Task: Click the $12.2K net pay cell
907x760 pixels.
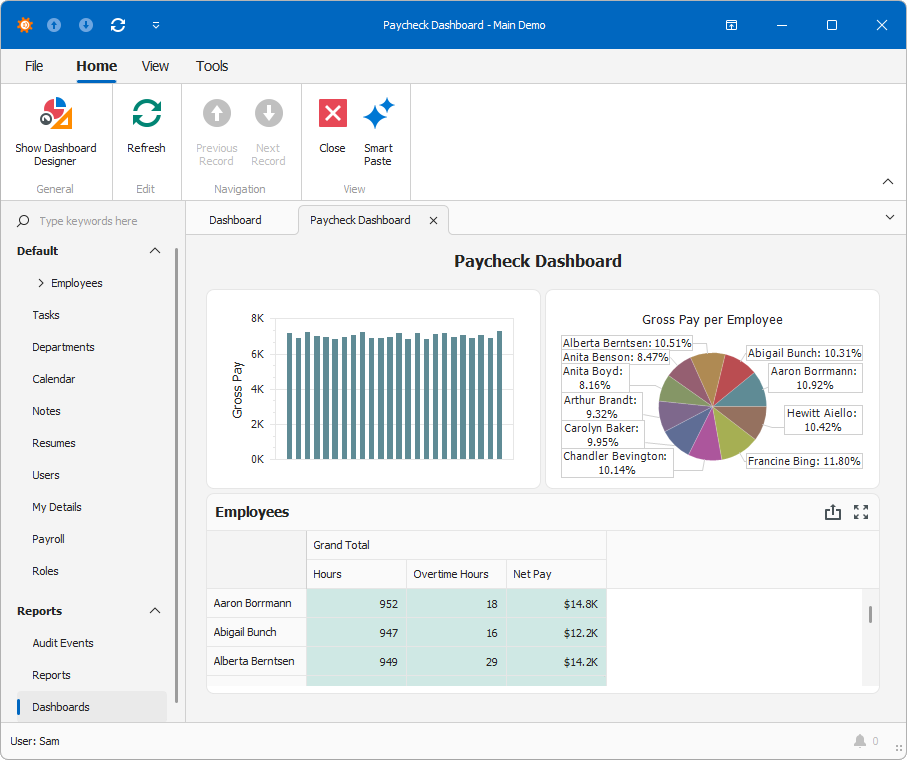Action: coord(556,633)
